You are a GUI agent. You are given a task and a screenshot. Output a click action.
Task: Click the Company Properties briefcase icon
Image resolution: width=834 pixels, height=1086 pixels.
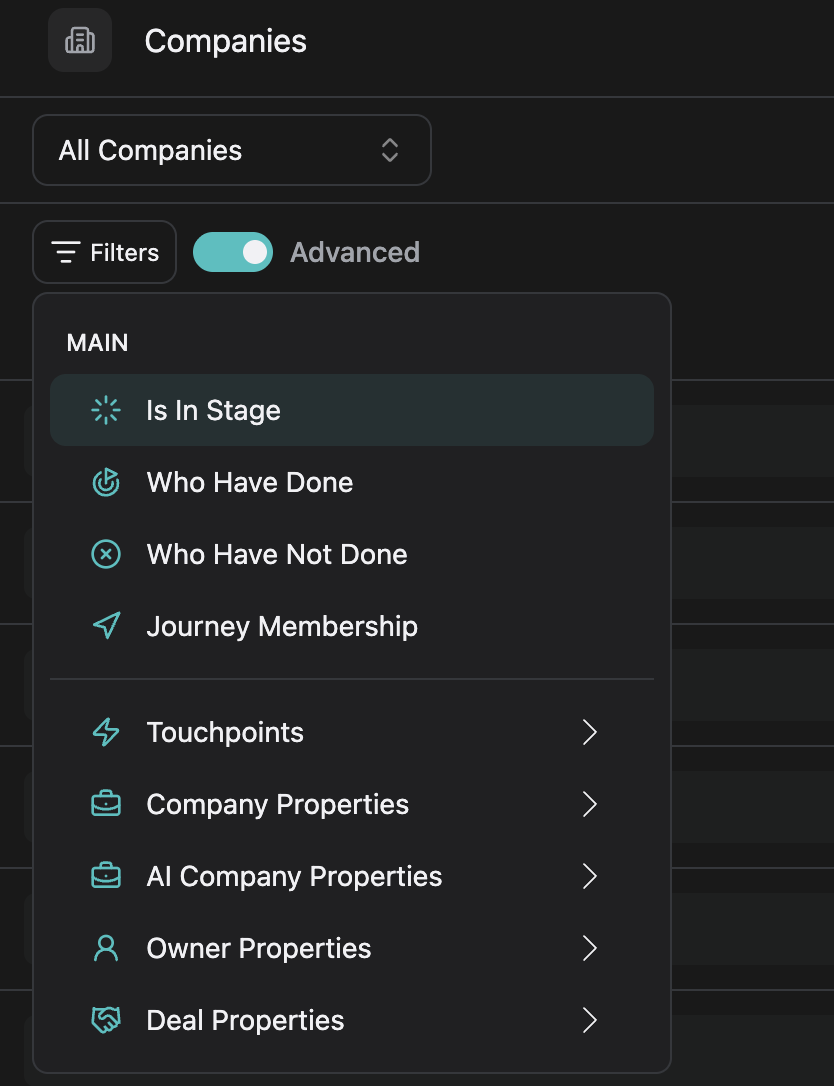tap(106, 804)
